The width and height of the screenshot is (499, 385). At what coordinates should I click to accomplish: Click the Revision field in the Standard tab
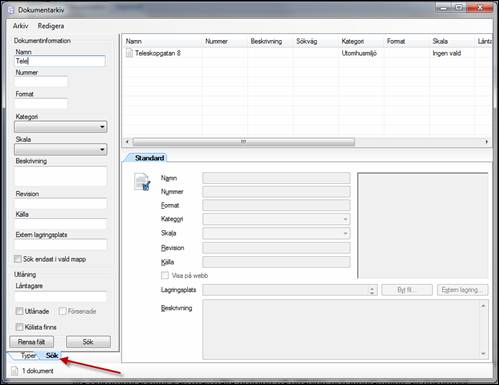(276, 248)
